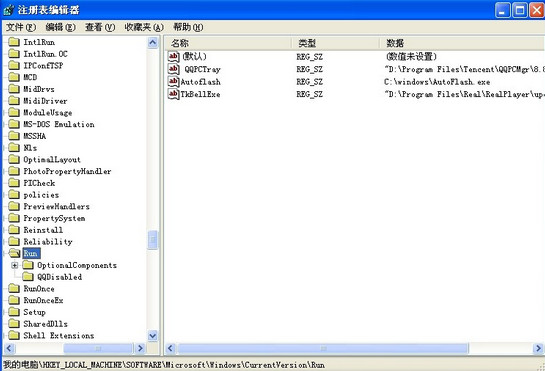The height and width of the screenshot is (371, 545).
Task: Click the registry editor title bar icon
Action: point(9,10)
